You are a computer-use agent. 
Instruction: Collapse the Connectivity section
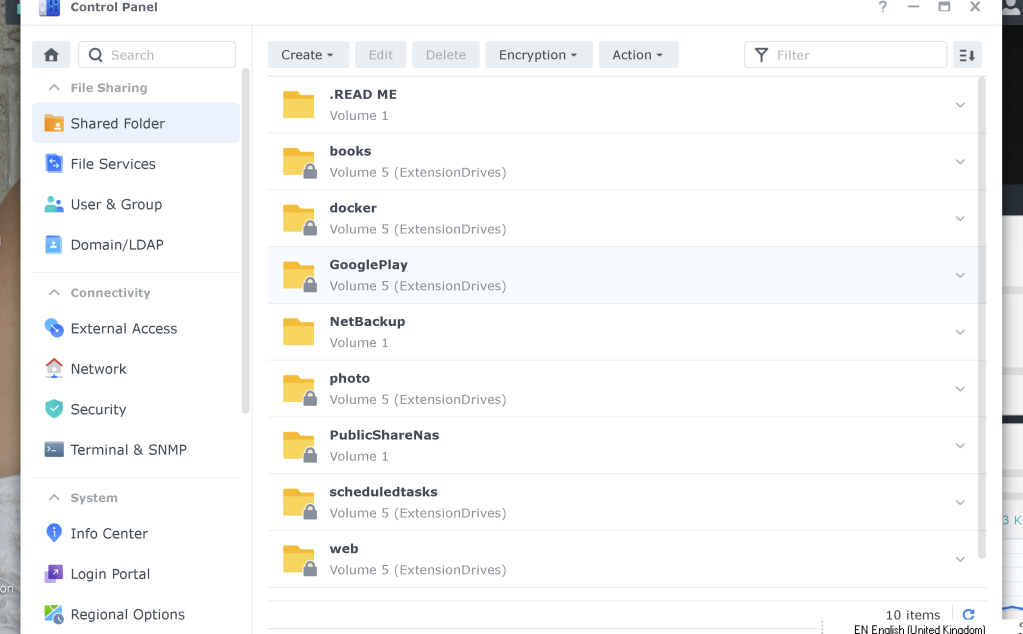point(54,292)
